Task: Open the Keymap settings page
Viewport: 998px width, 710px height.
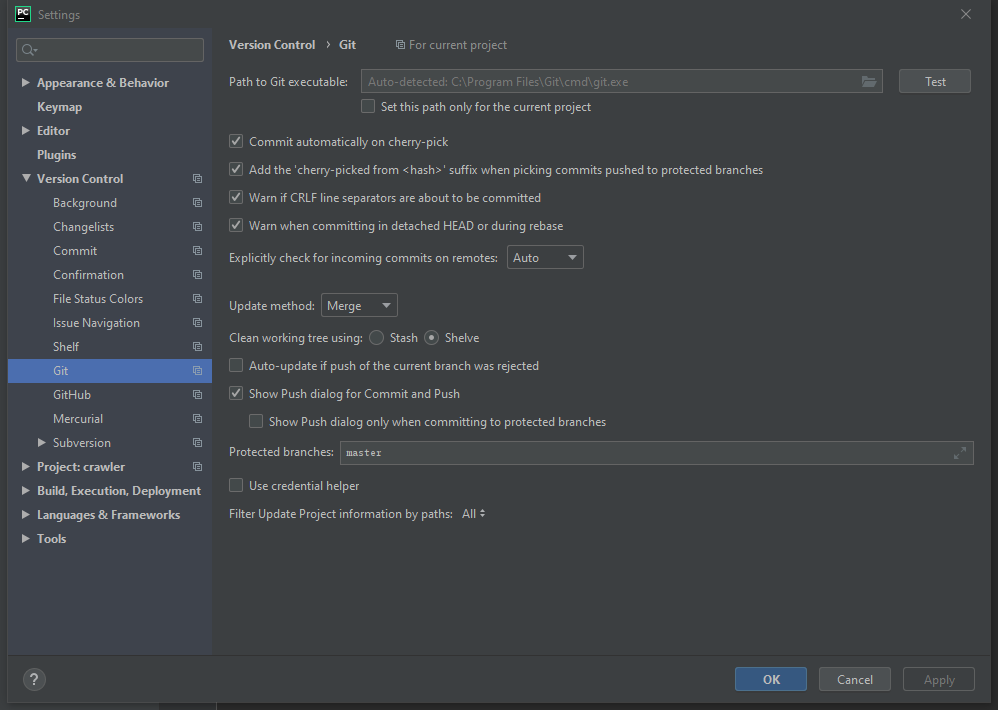Action: coord(59,107)
